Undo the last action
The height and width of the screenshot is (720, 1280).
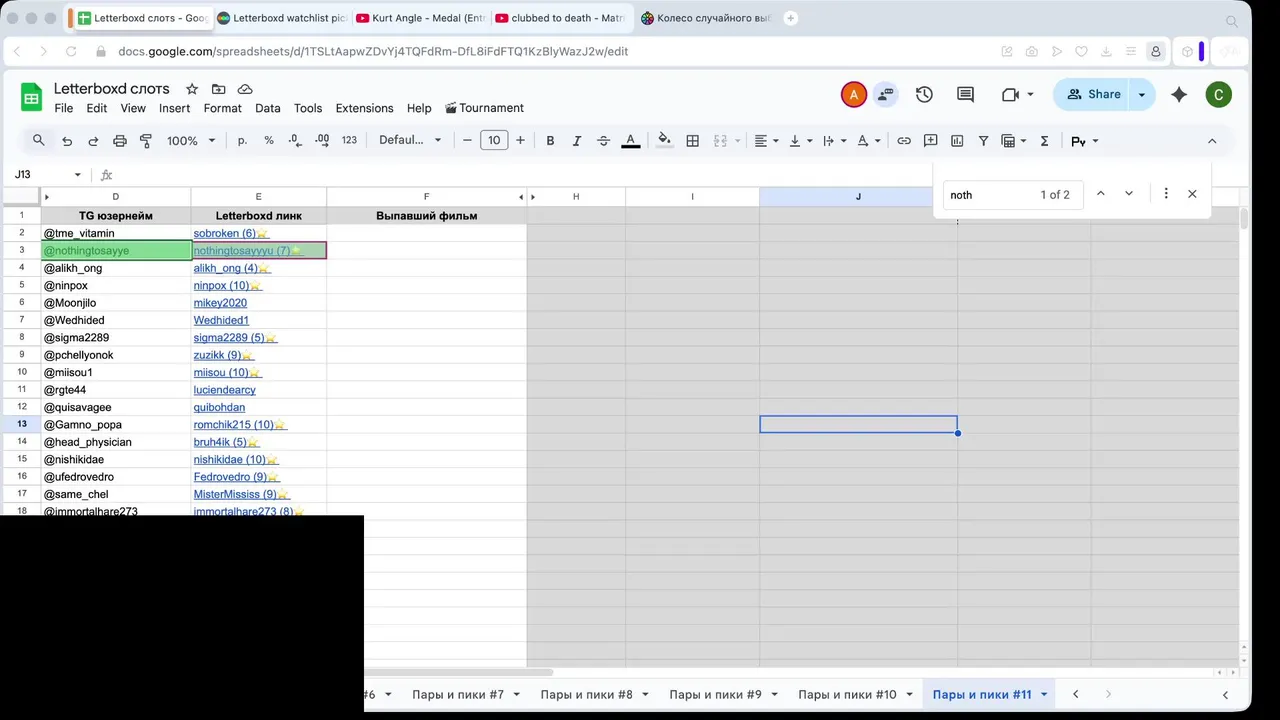point(67,141)
